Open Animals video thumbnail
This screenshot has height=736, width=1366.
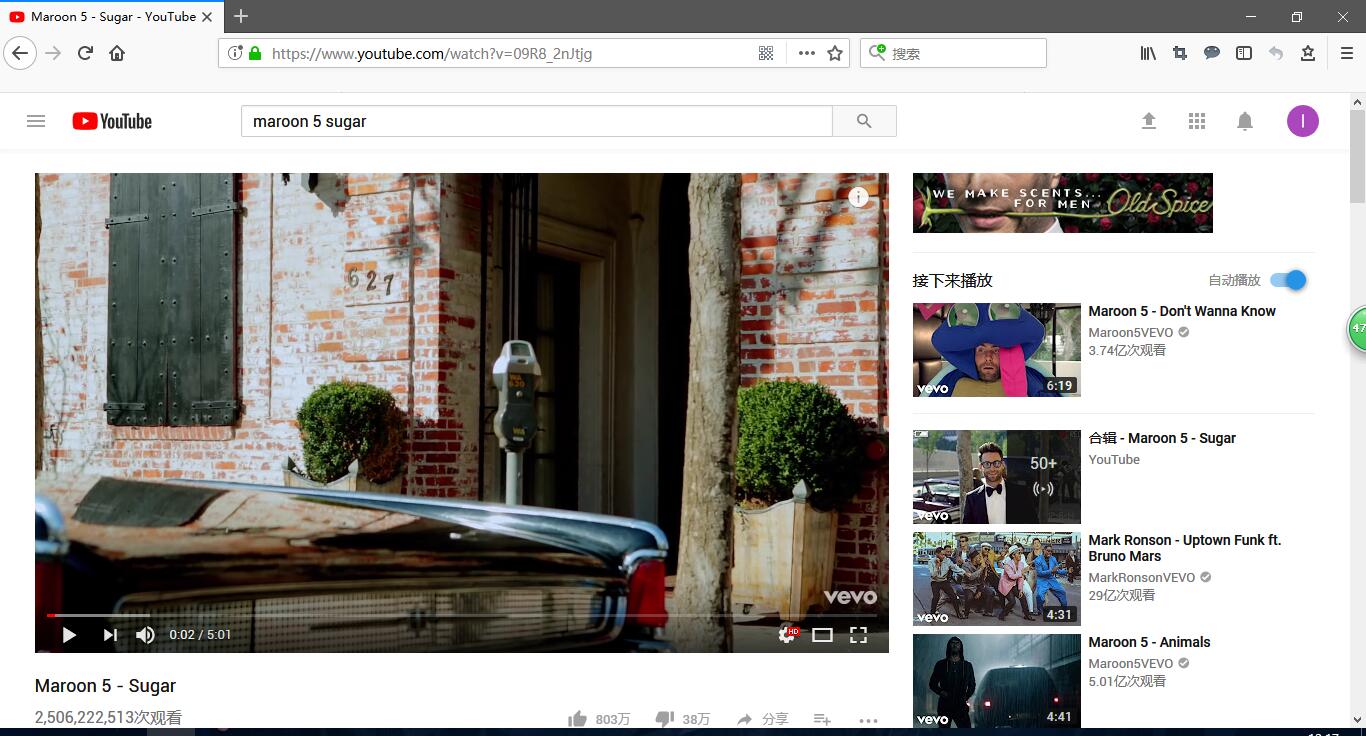point(997,680)
